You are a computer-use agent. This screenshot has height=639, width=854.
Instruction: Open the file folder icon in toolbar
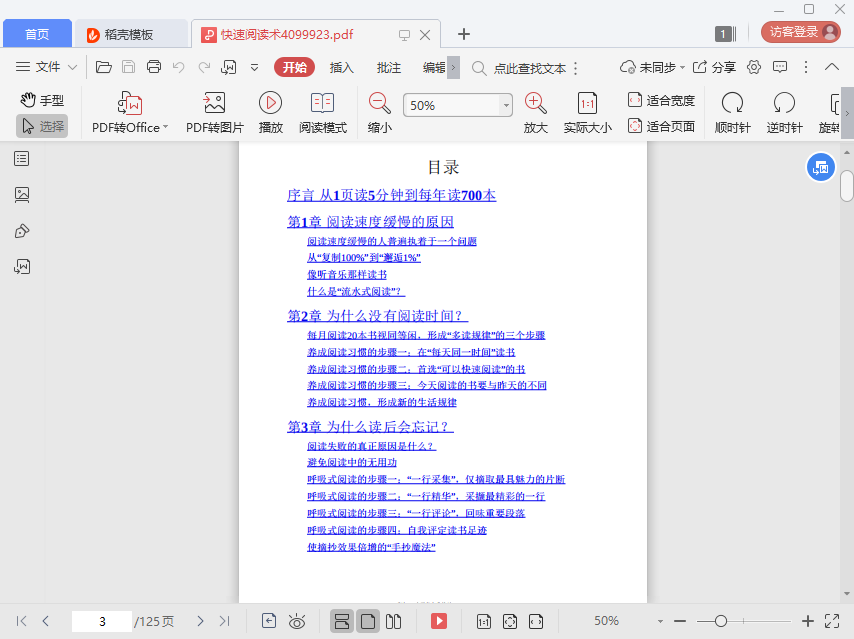pos(103,67)
